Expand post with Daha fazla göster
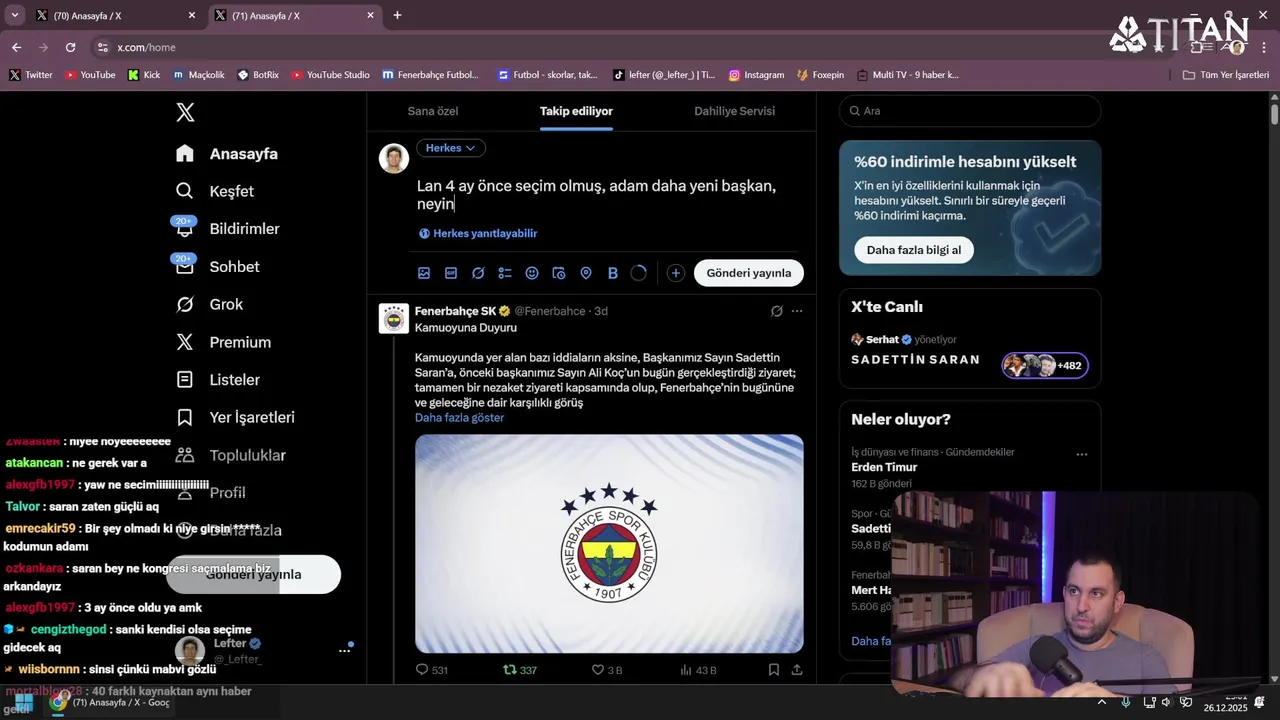Viewport: 1280px width, 720px height. (459, 418)
